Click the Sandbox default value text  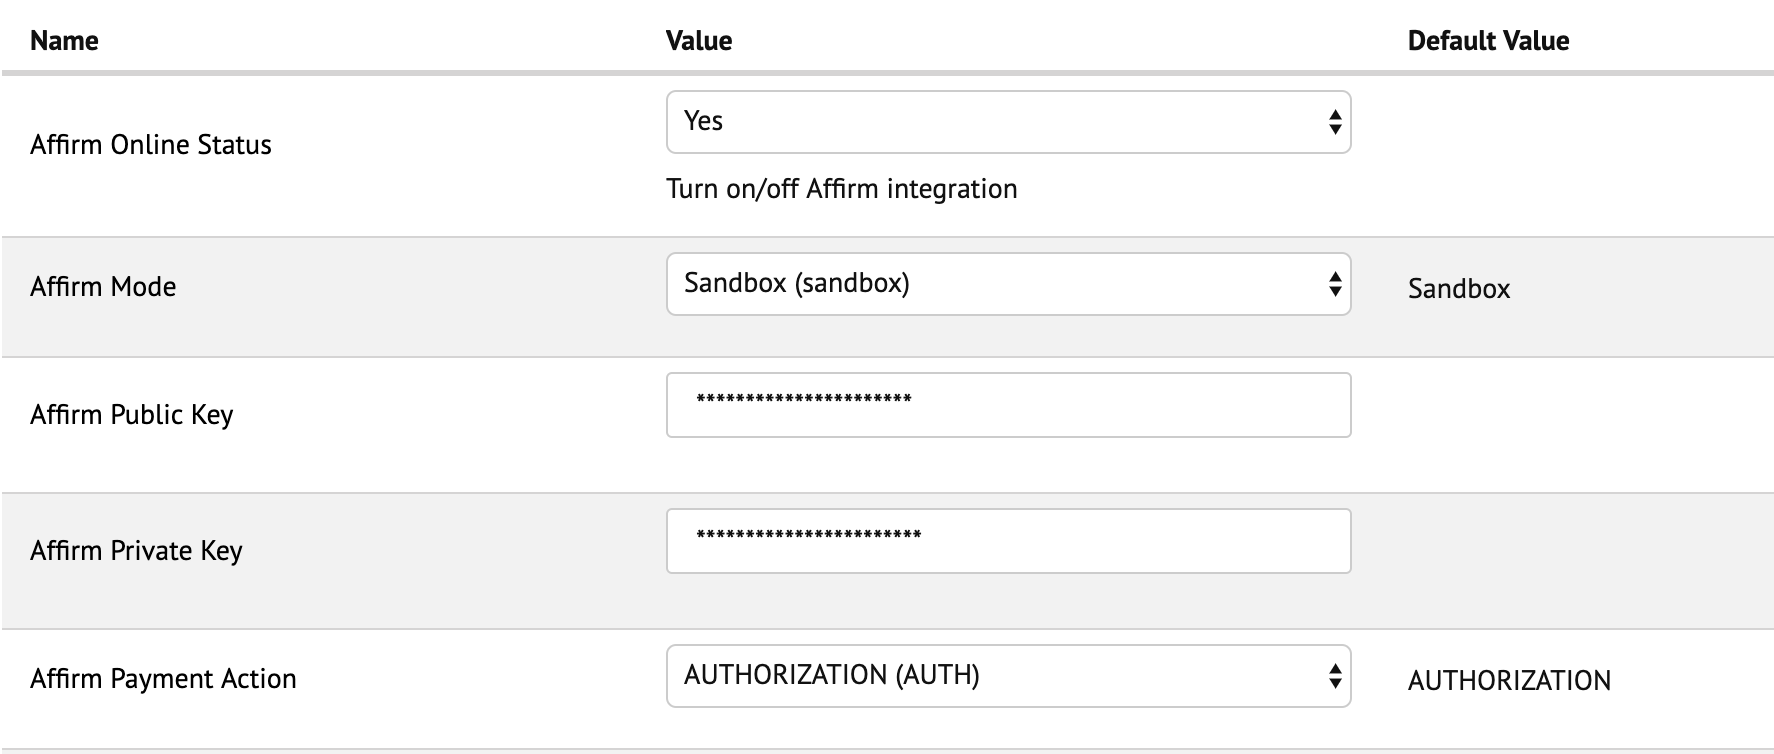click(x=1458, y=289)
